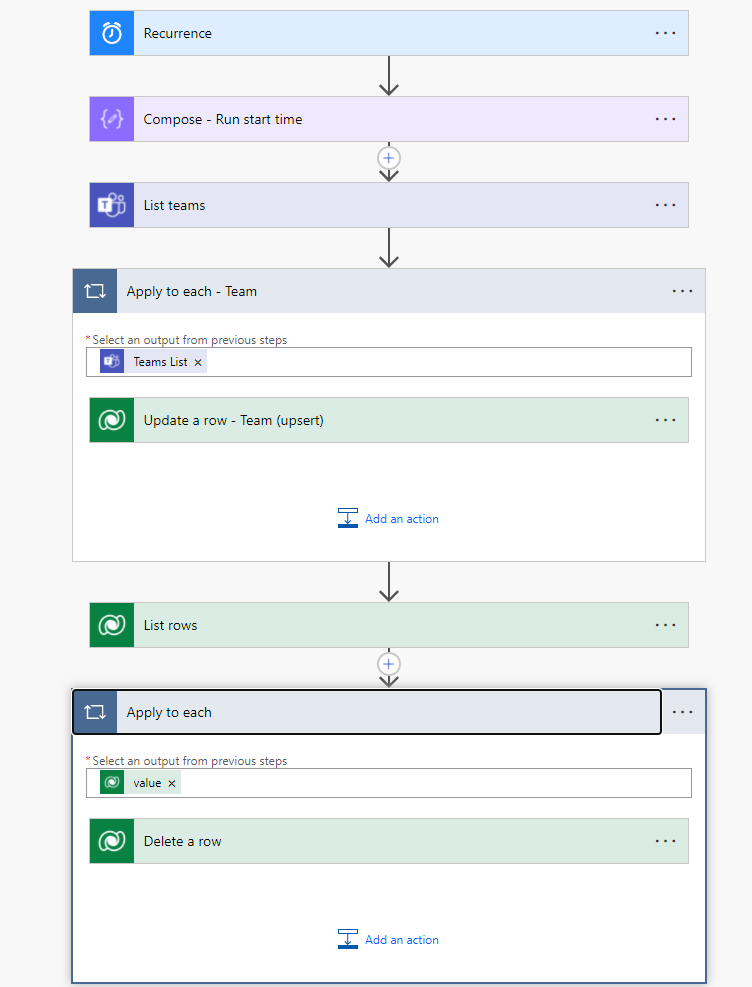
Task: Open the Recurrence step options menu
Action: click(665, 33)
